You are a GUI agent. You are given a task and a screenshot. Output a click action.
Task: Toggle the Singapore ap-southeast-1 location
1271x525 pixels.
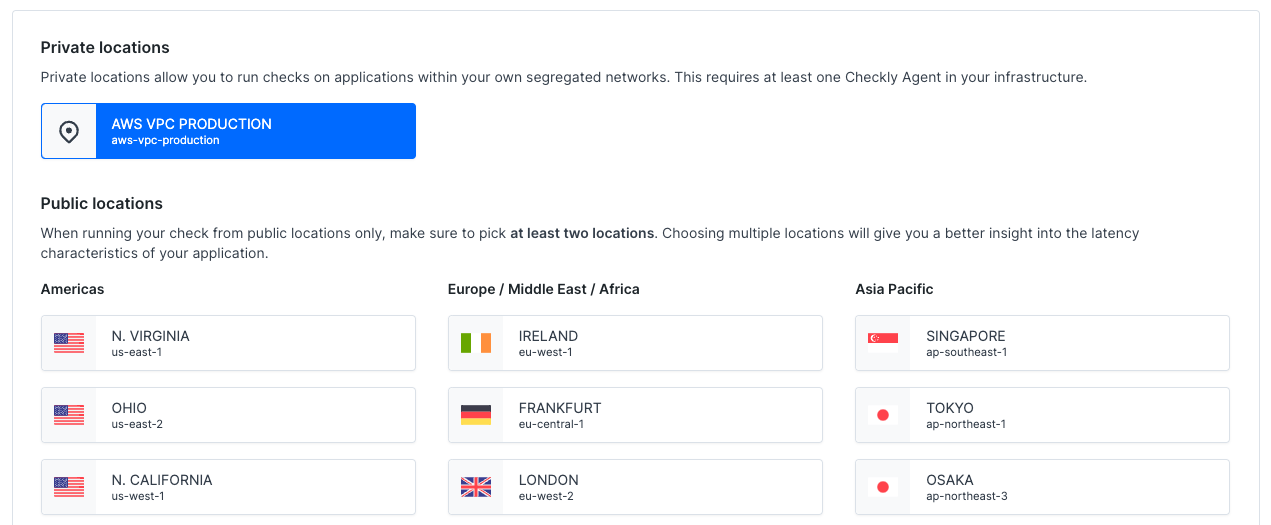[x=1069, y=343]
